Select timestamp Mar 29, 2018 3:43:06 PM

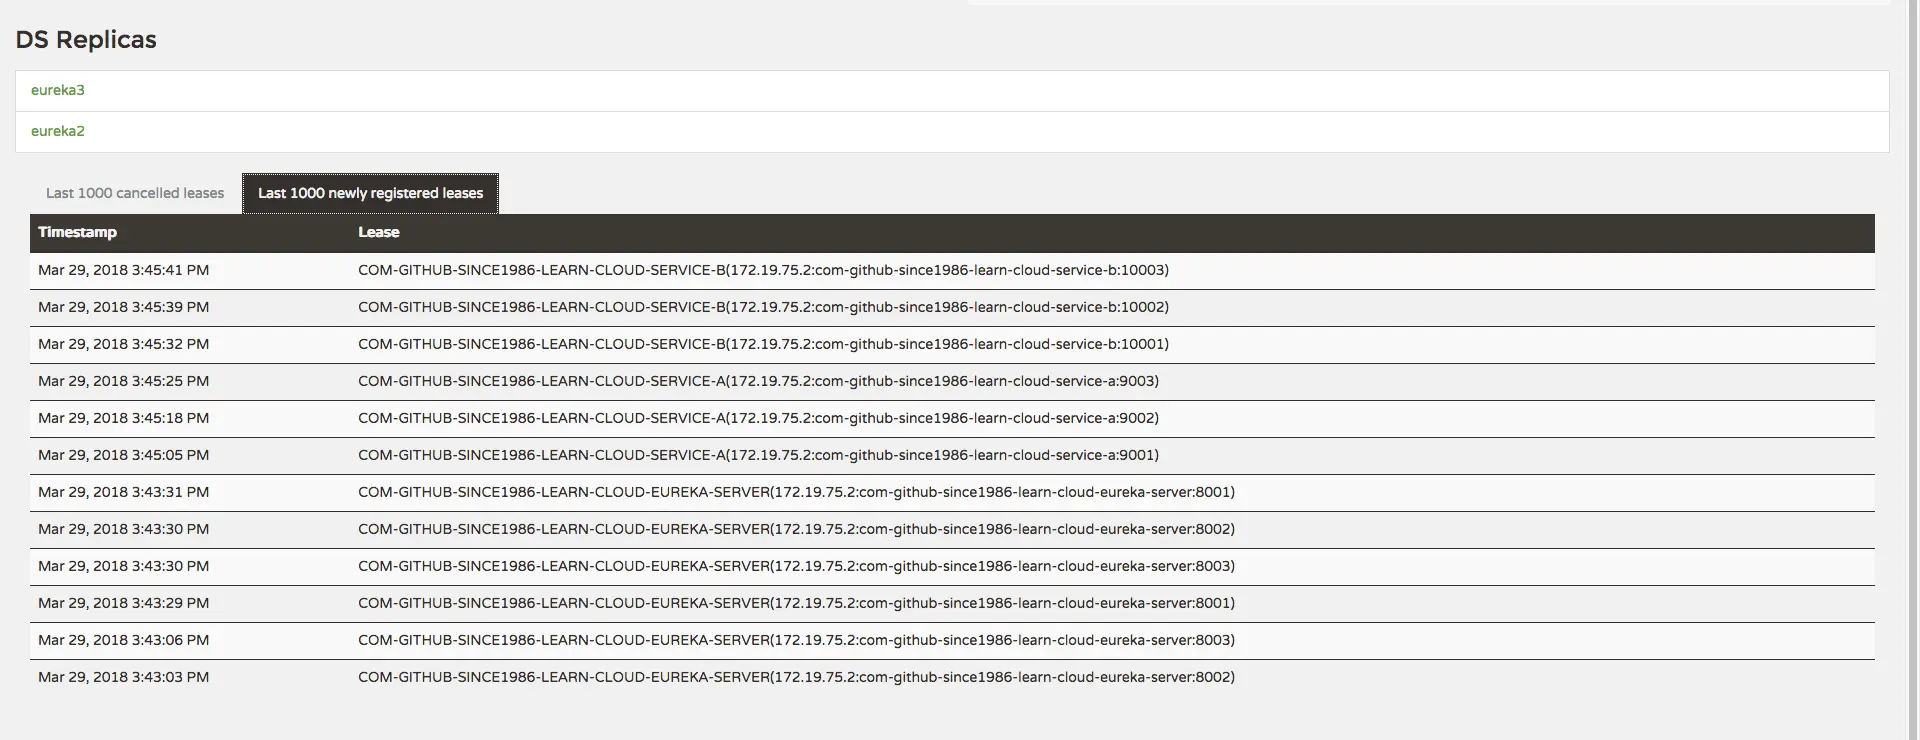tap(124, 640)
